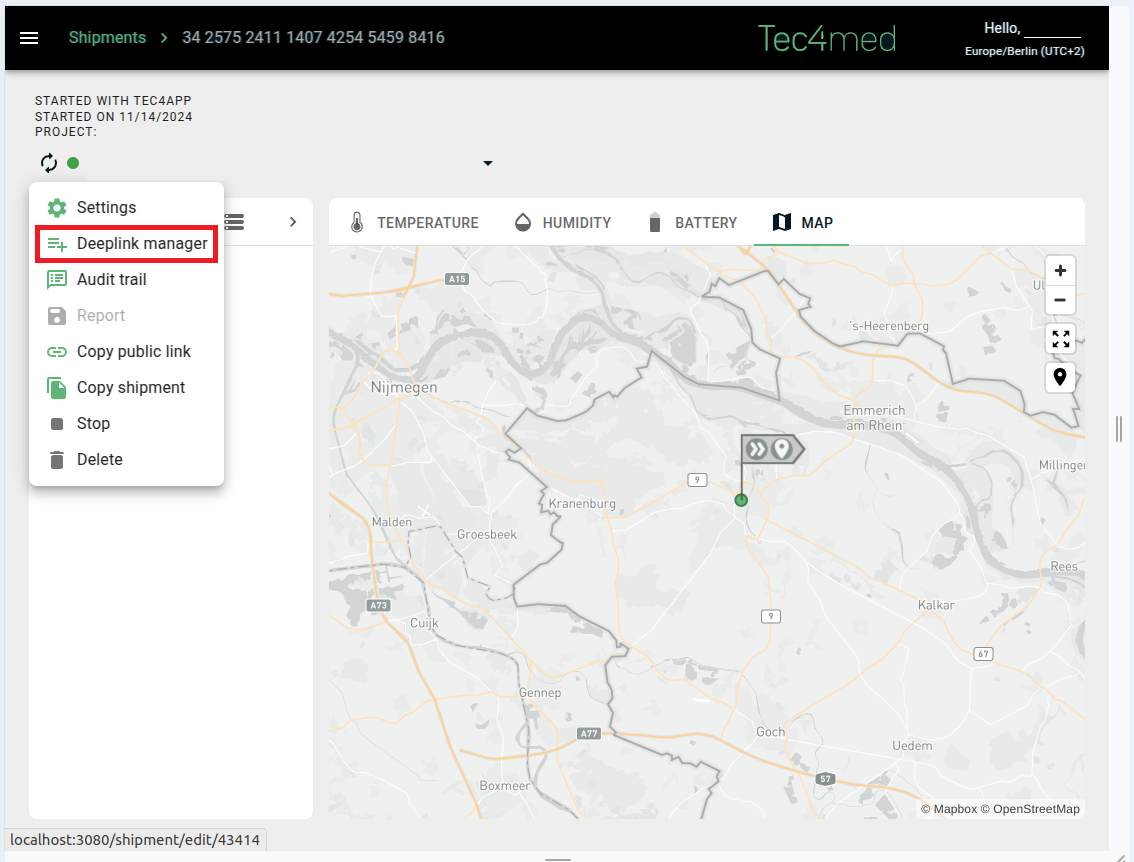Switch to the Temperature tab
This screenshot has width=1134, height=862.
tap(414, 223)
